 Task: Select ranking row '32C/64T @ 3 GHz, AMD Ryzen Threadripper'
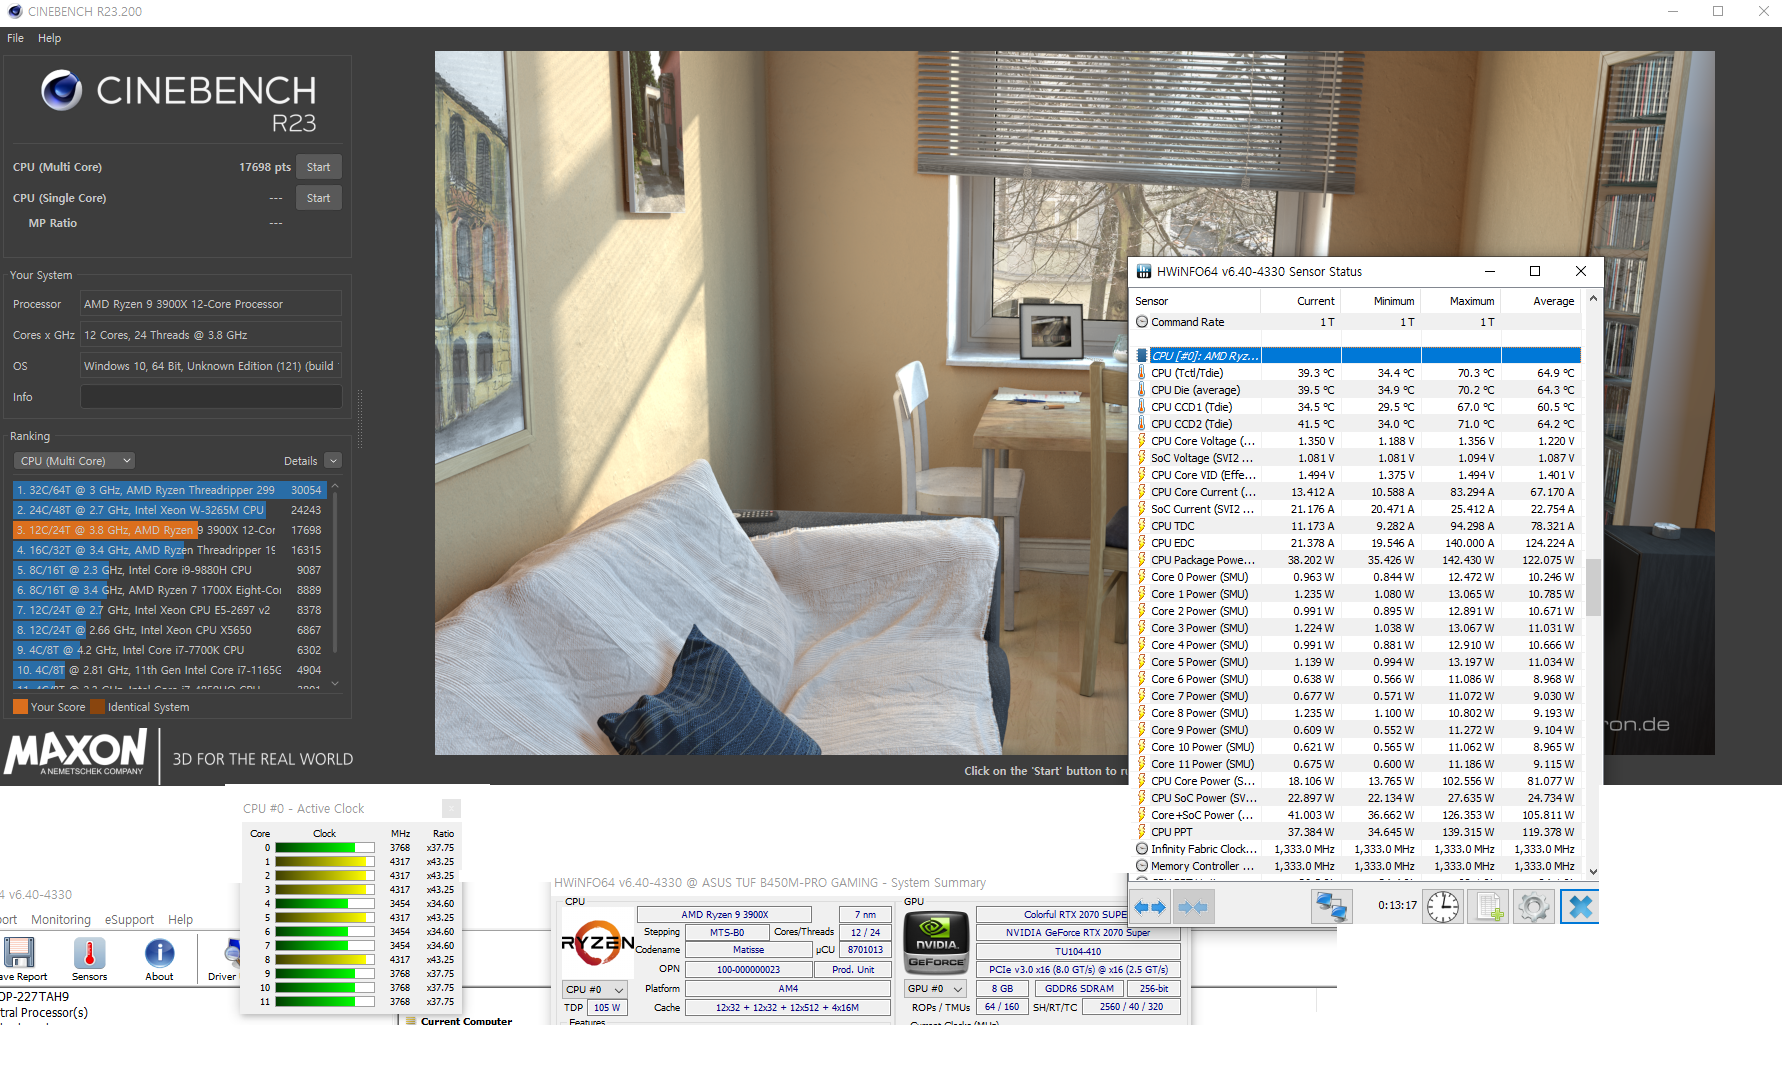(169, 490)
